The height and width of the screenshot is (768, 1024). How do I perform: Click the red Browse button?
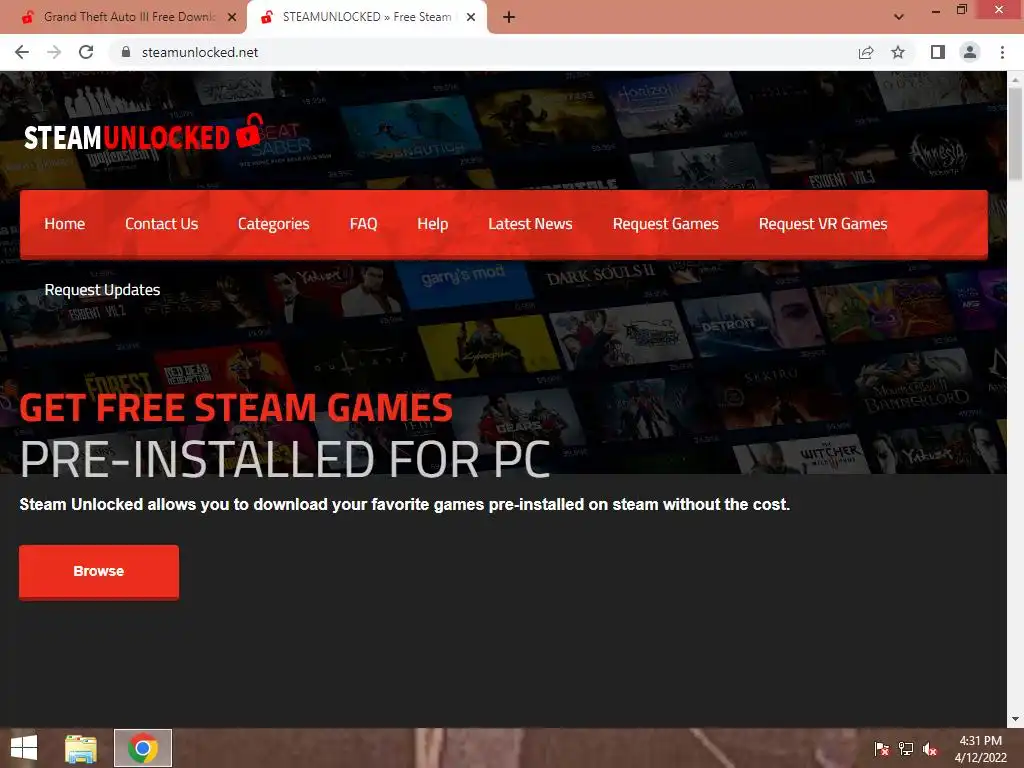99,571
